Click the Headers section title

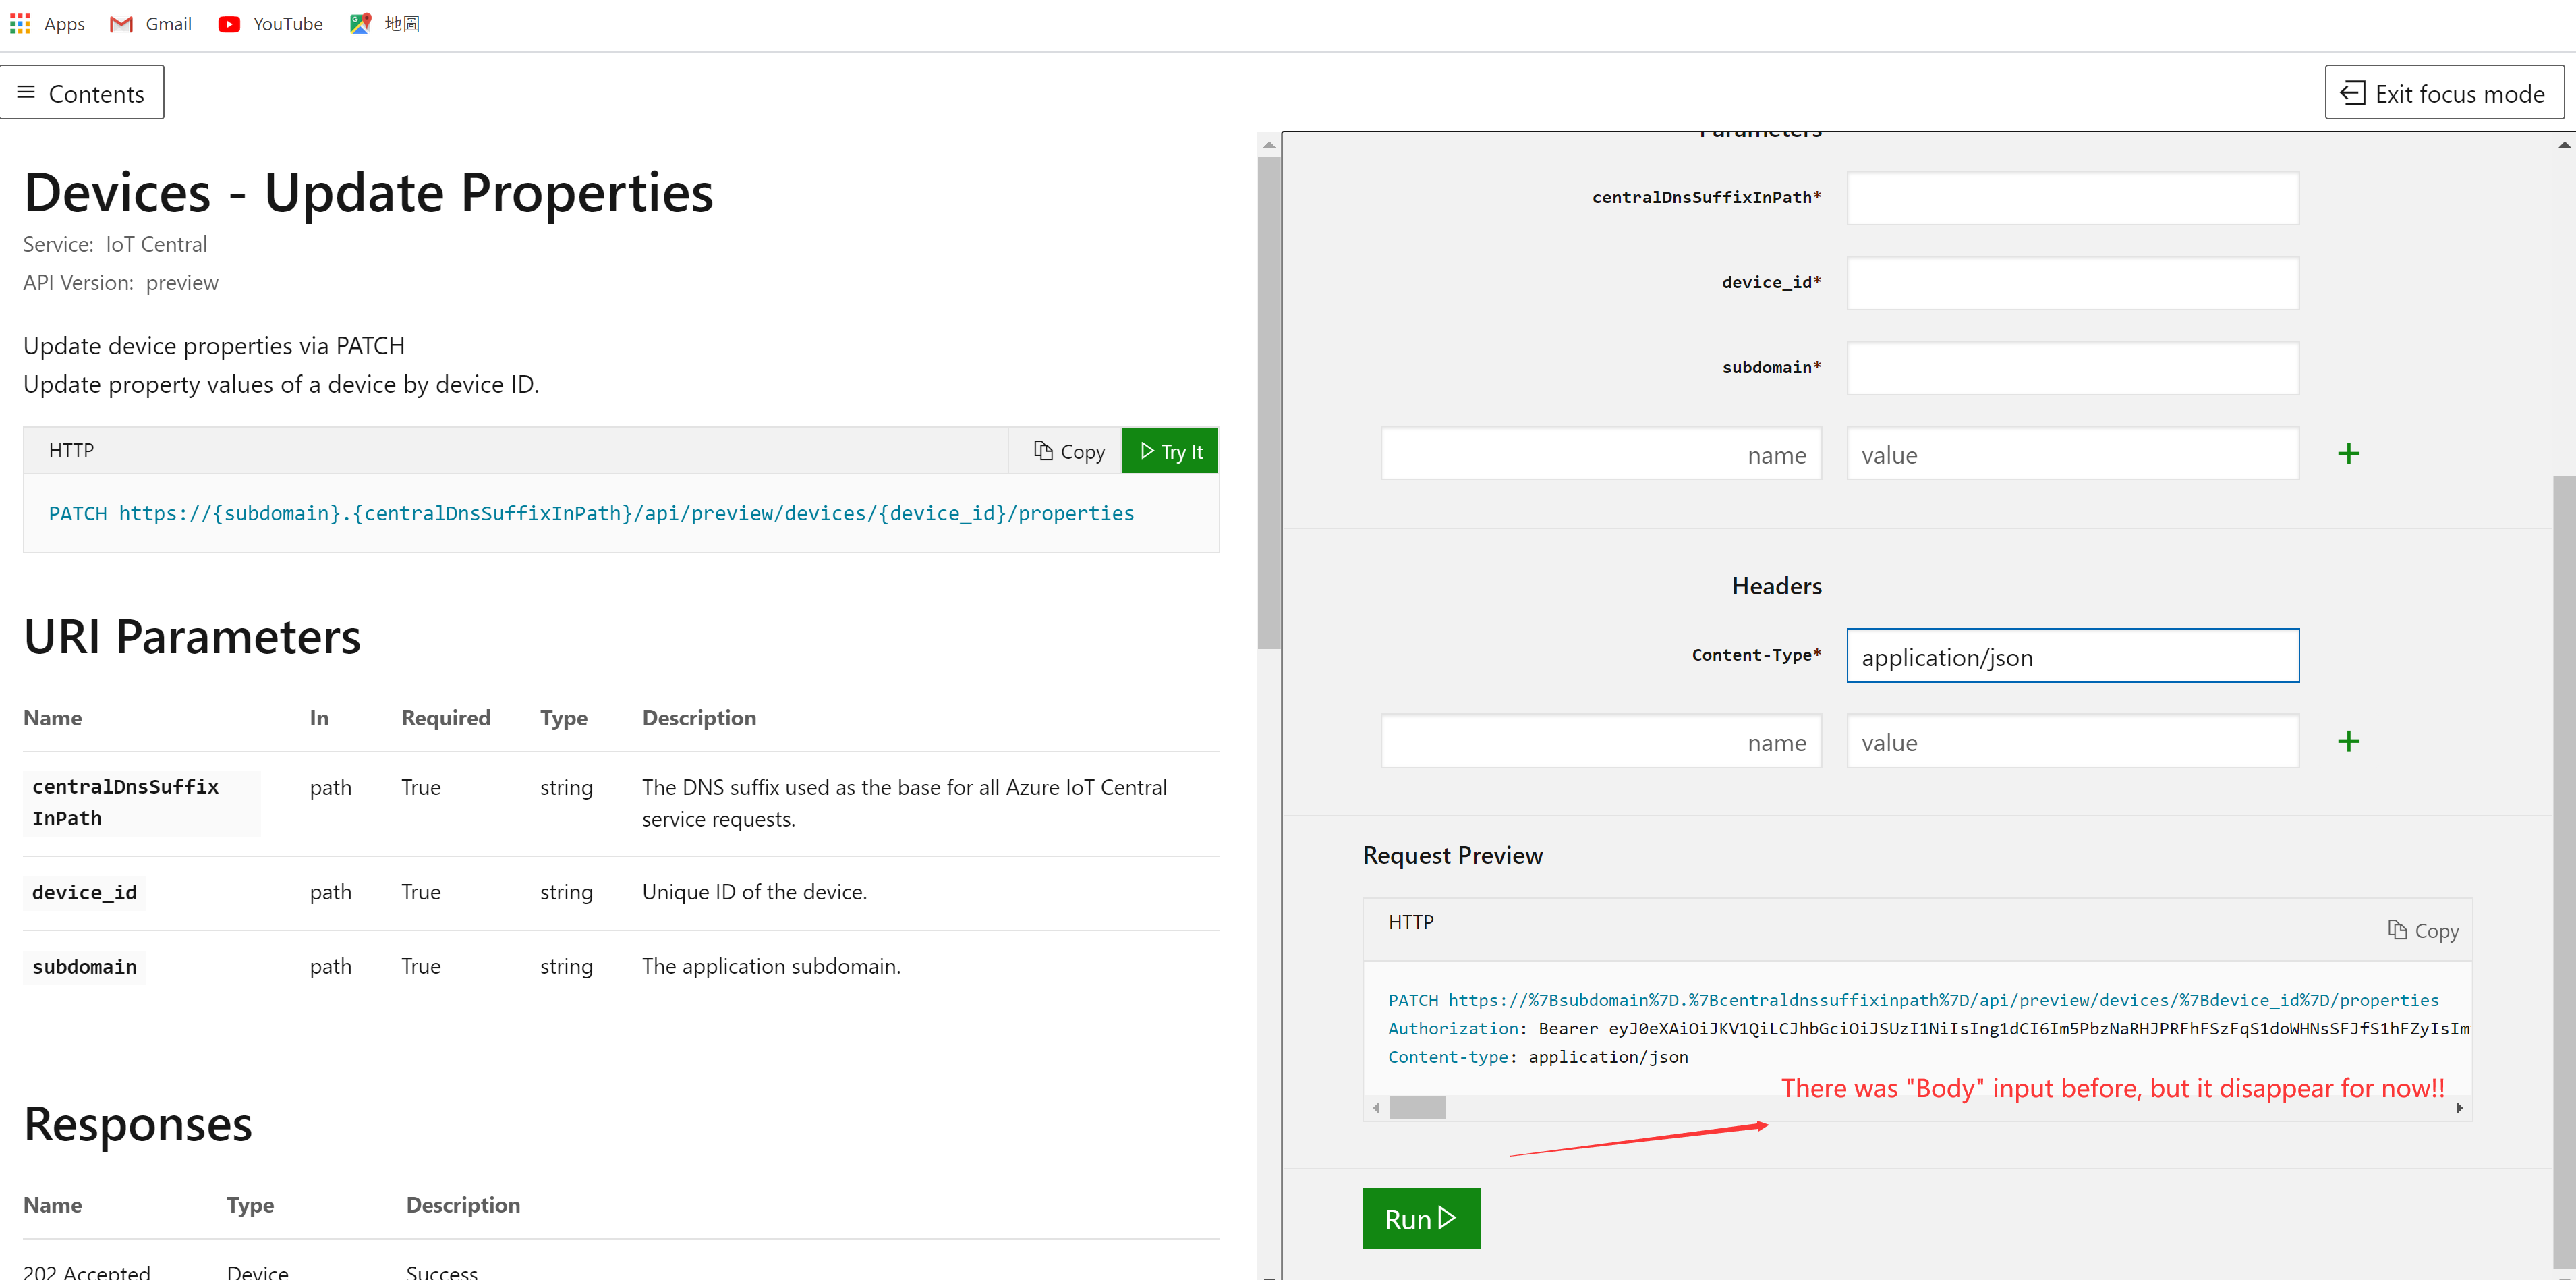pos(1776,586)
